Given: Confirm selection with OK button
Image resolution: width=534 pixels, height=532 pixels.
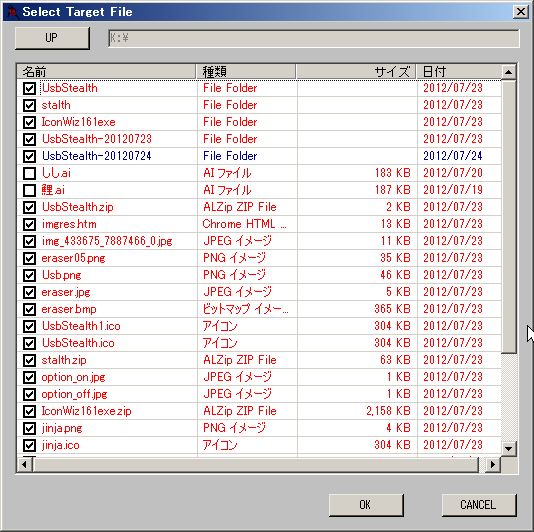Looking at the screenshot, I should click(x=366, y=505).
